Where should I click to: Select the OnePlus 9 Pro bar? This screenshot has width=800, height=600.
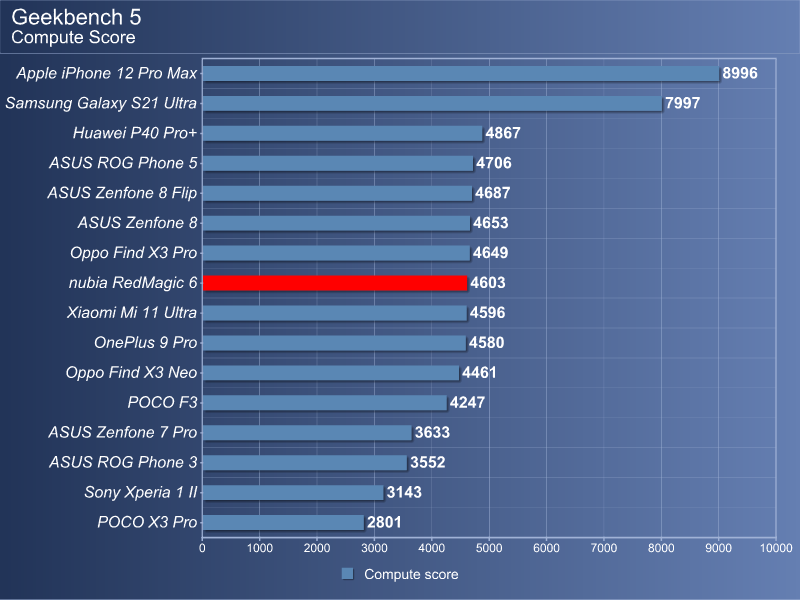[x=334, y=343]
